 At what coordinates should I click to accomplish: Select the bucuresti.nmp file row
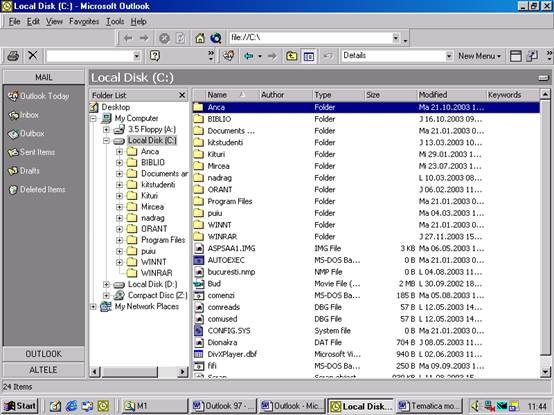click(x=366, y=272)
